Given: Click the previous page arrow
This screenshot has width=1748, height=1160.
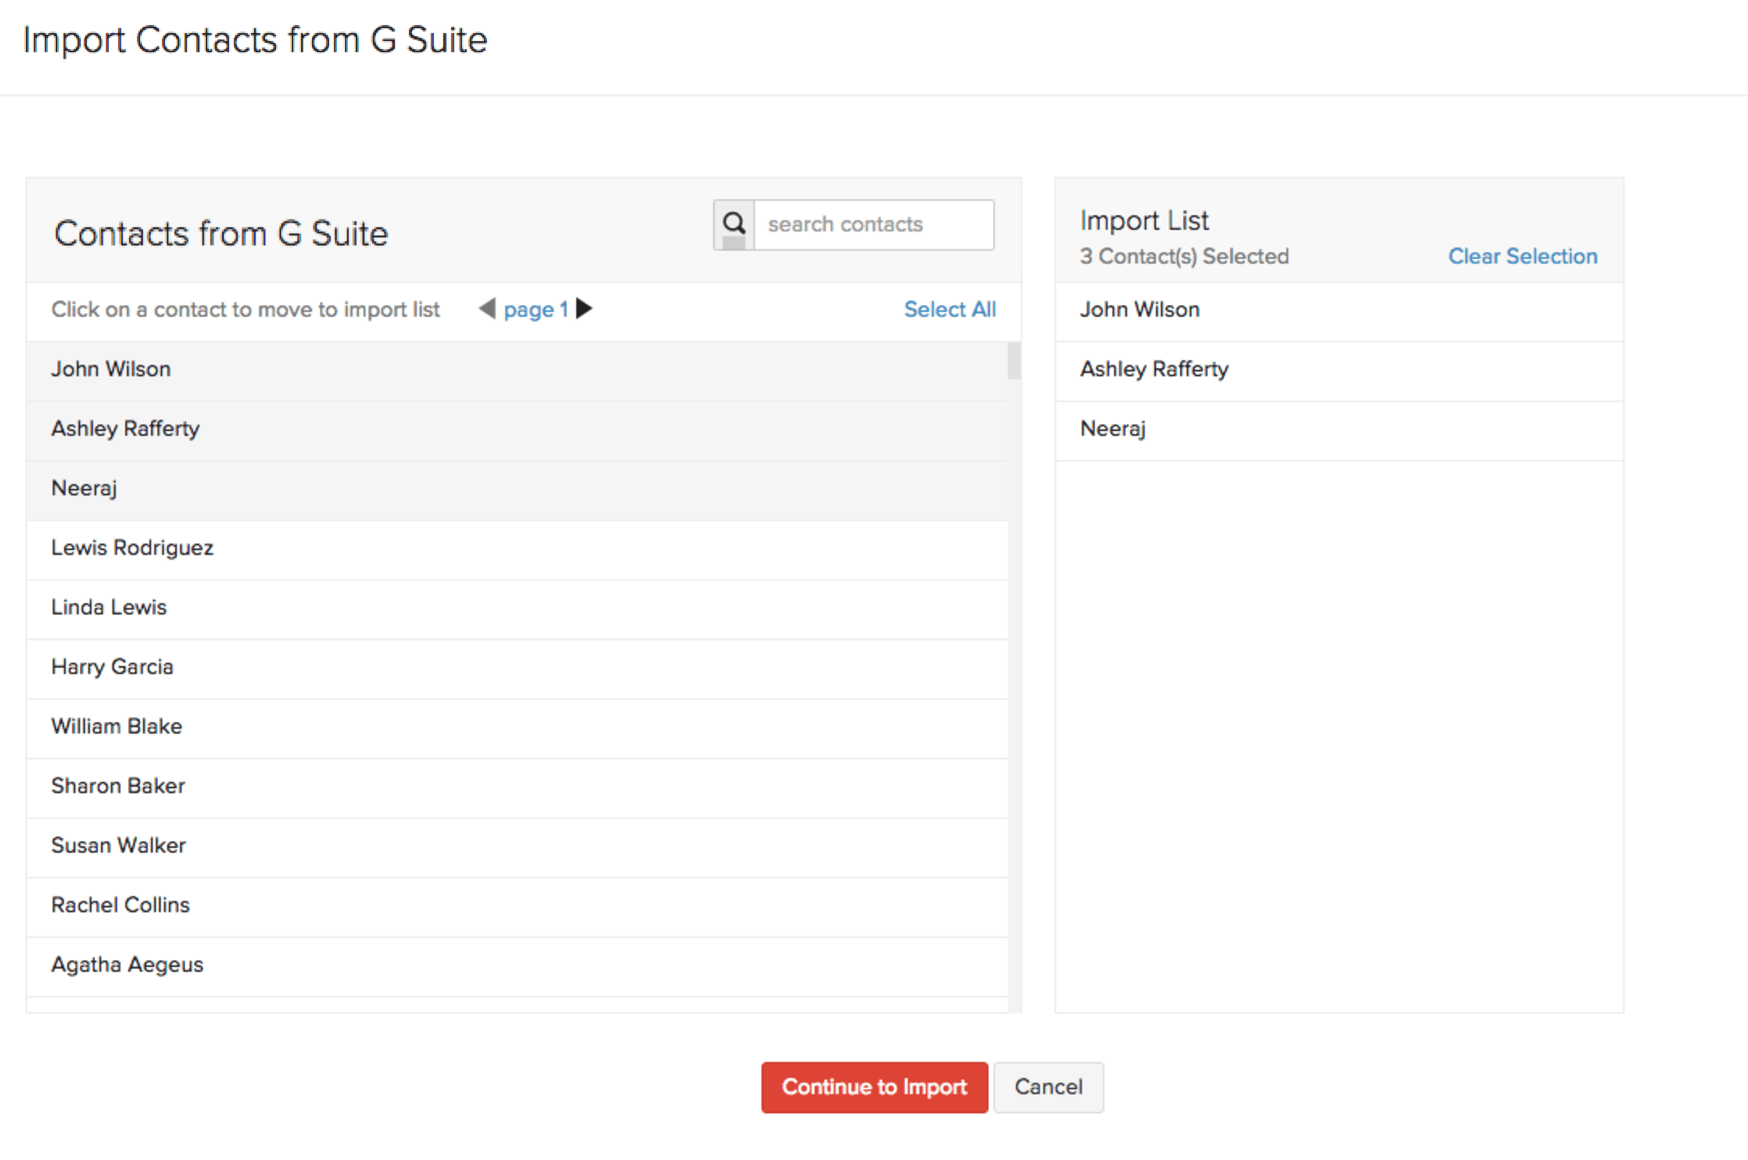Looking at the screenshot, I should [x=486, y=309].
